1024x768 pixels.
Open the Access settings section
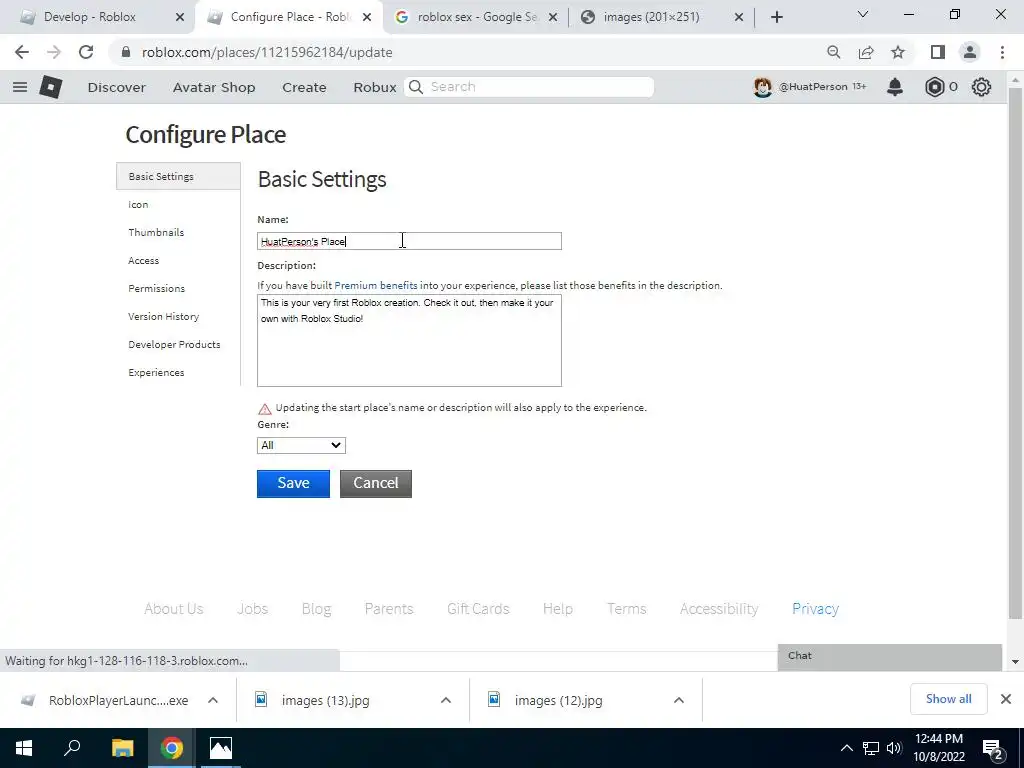coord(144,261)
